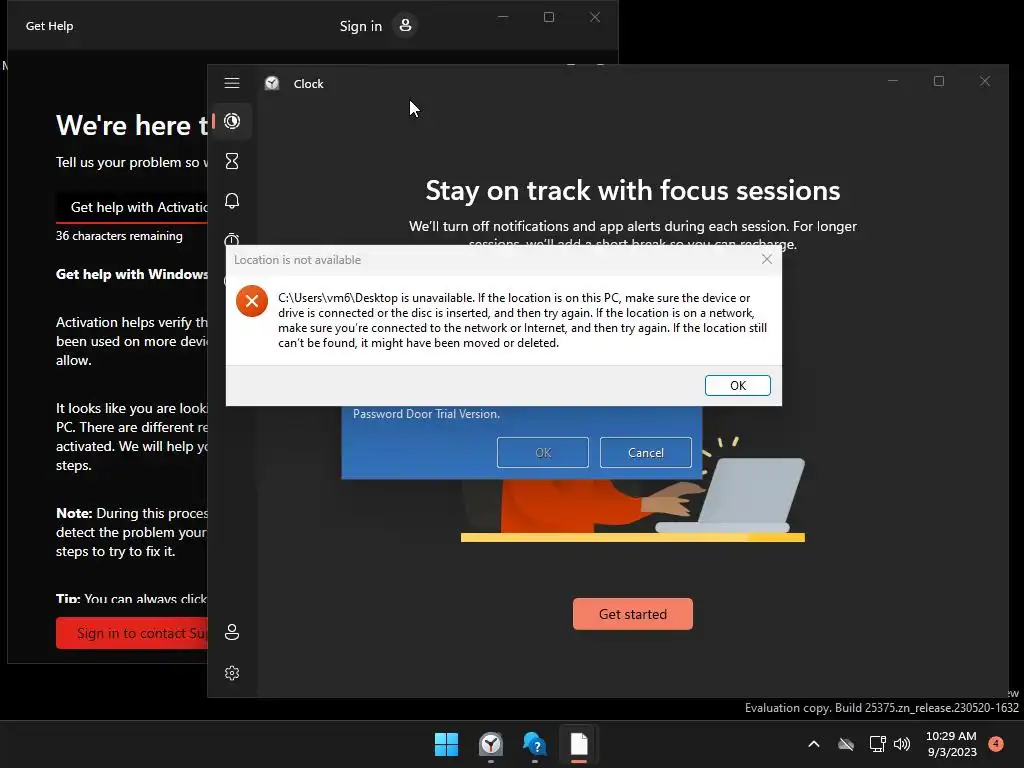Maximize the Get Help window
Screen dimensions: 1024x768
[x=549, y=17]
